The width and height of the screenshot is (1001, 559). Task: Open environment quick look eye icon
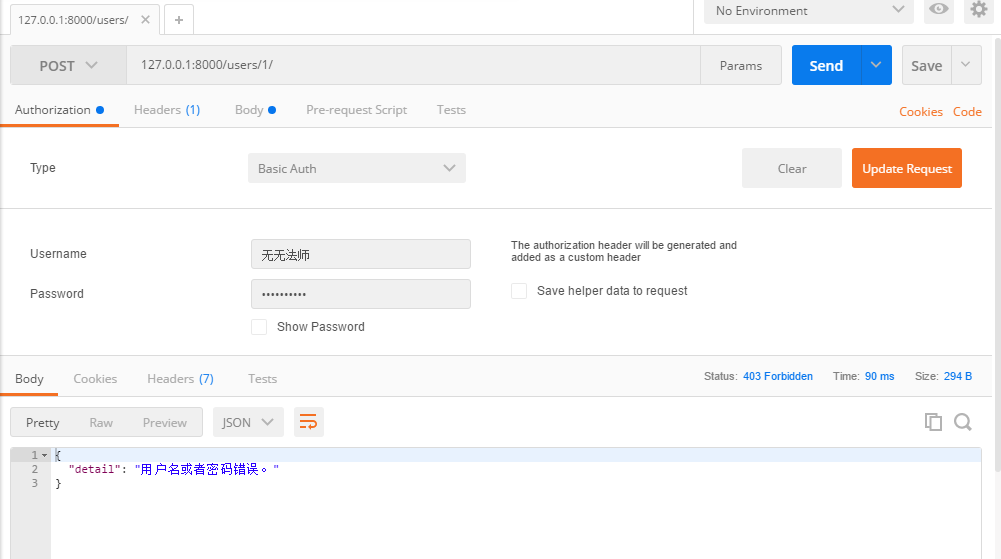point(938,10)
